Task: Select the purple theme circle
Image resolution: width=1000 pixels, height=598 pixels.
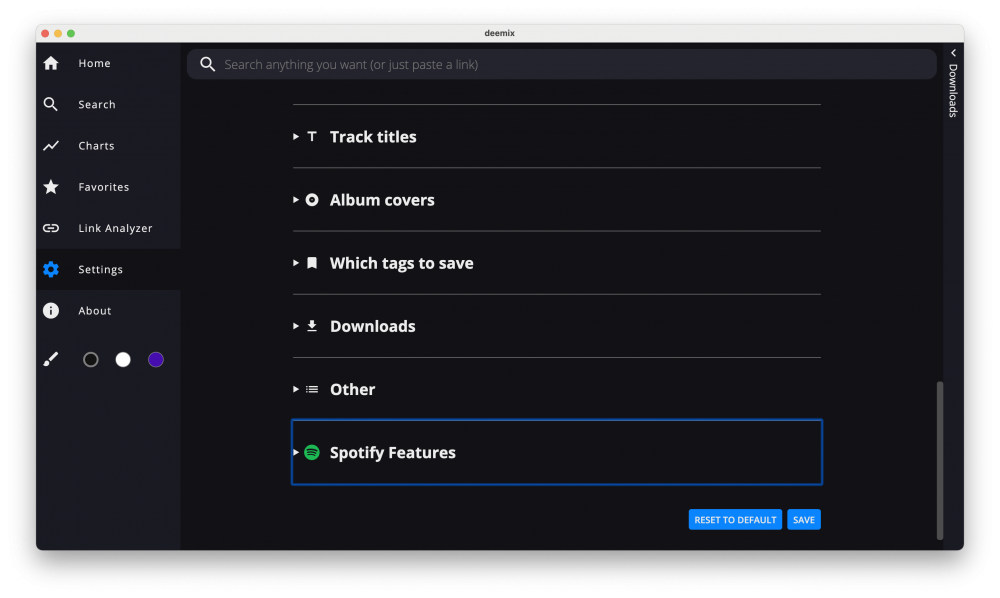Action: pyautogui.click(x=156, y=360)
